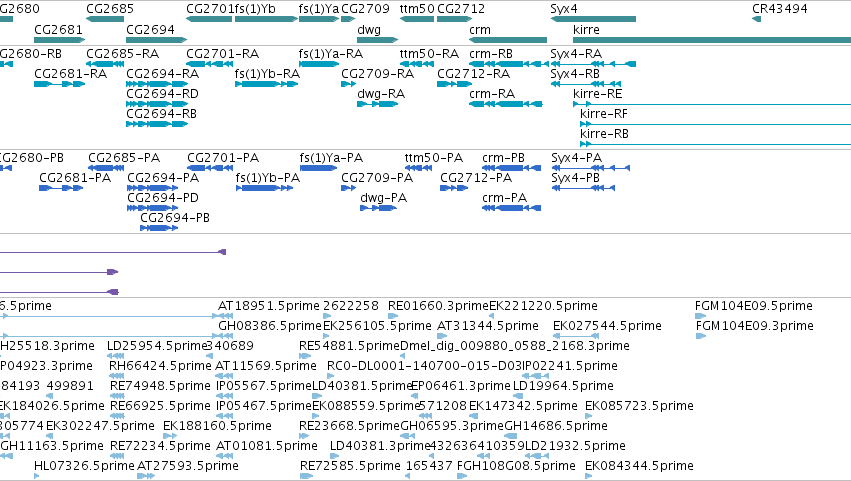Select transcript label 'kirre-RE'
The width and height of the screenshot is (851, 481).
(x=598, y=94)
